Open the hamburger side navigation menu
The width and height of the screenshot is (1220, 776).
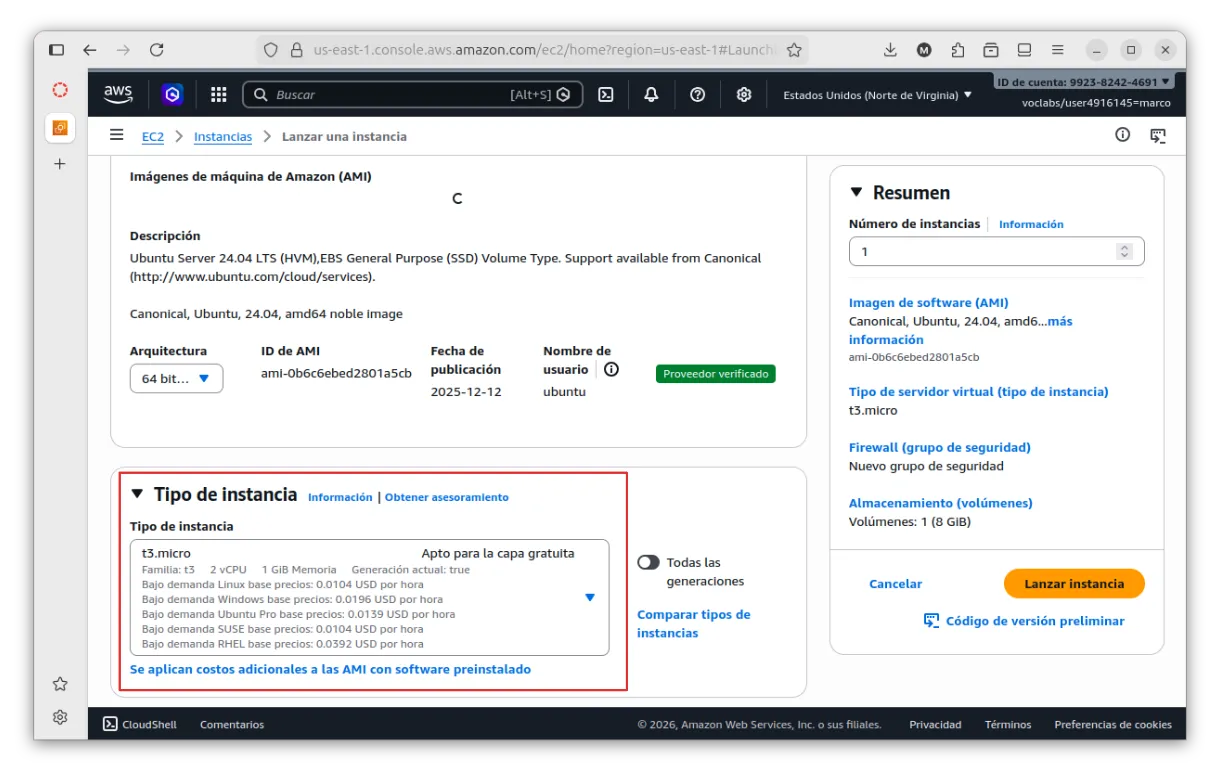click(x=117, y=135)
